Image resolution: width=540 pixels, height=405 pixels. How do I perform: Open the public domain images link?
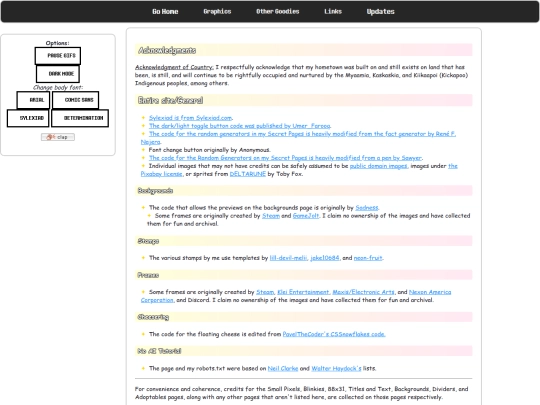378,166
